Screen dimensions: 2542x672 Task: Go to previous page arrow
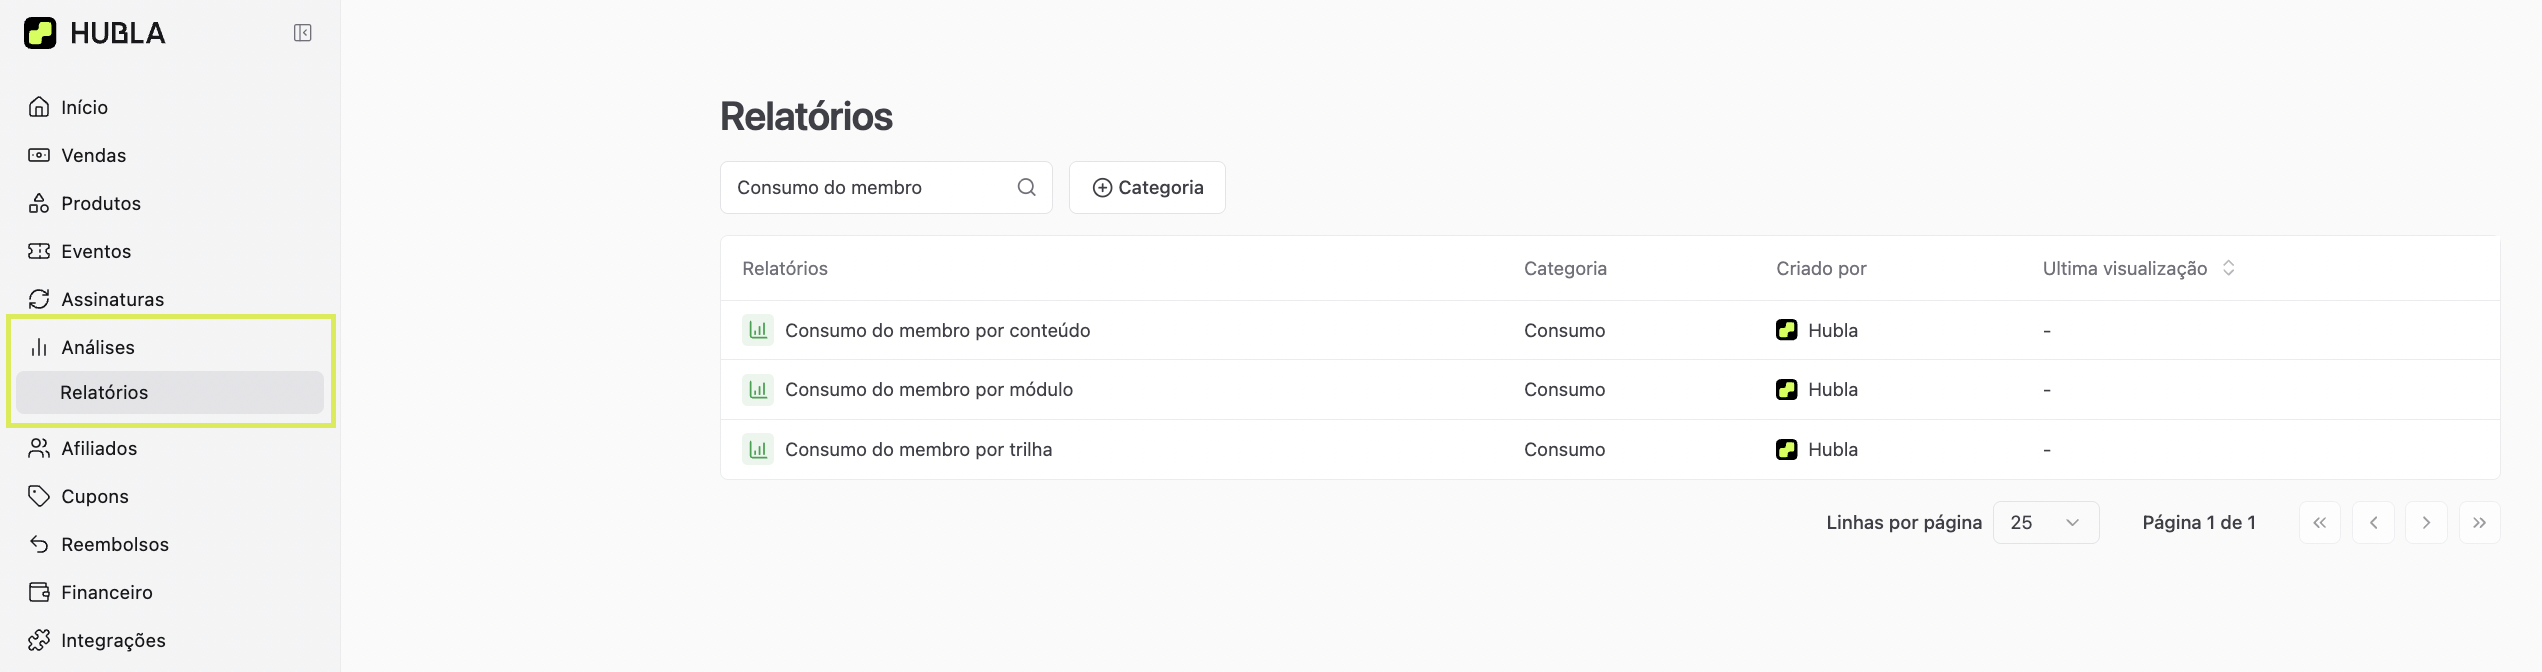tap(2373, 522)
